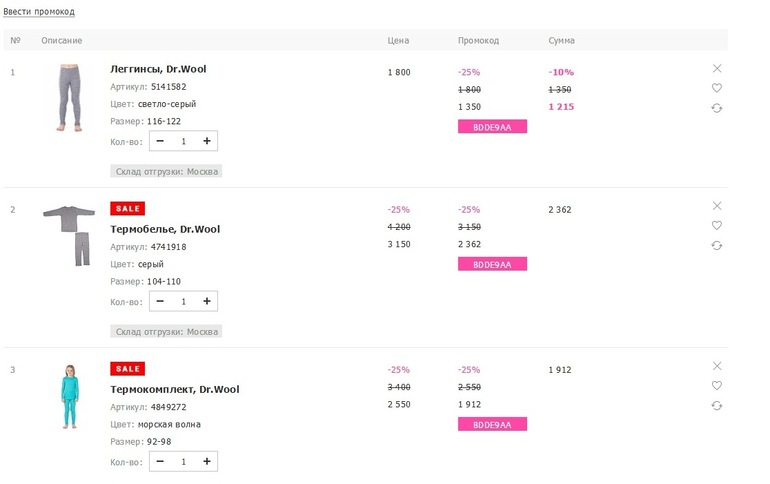
Task: Open the Леггинсы, Dr.Wool product title
Action: tap(158, 69)
